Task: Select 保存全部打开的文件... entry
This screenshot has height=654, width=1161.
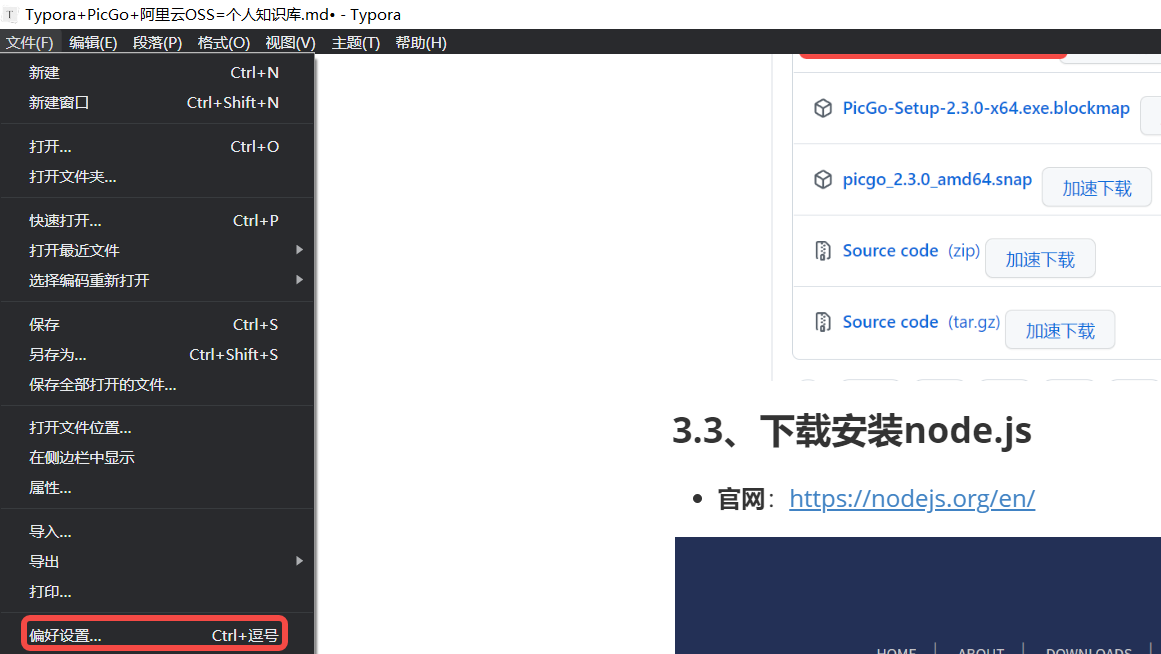Action: (x=157, y=384)
